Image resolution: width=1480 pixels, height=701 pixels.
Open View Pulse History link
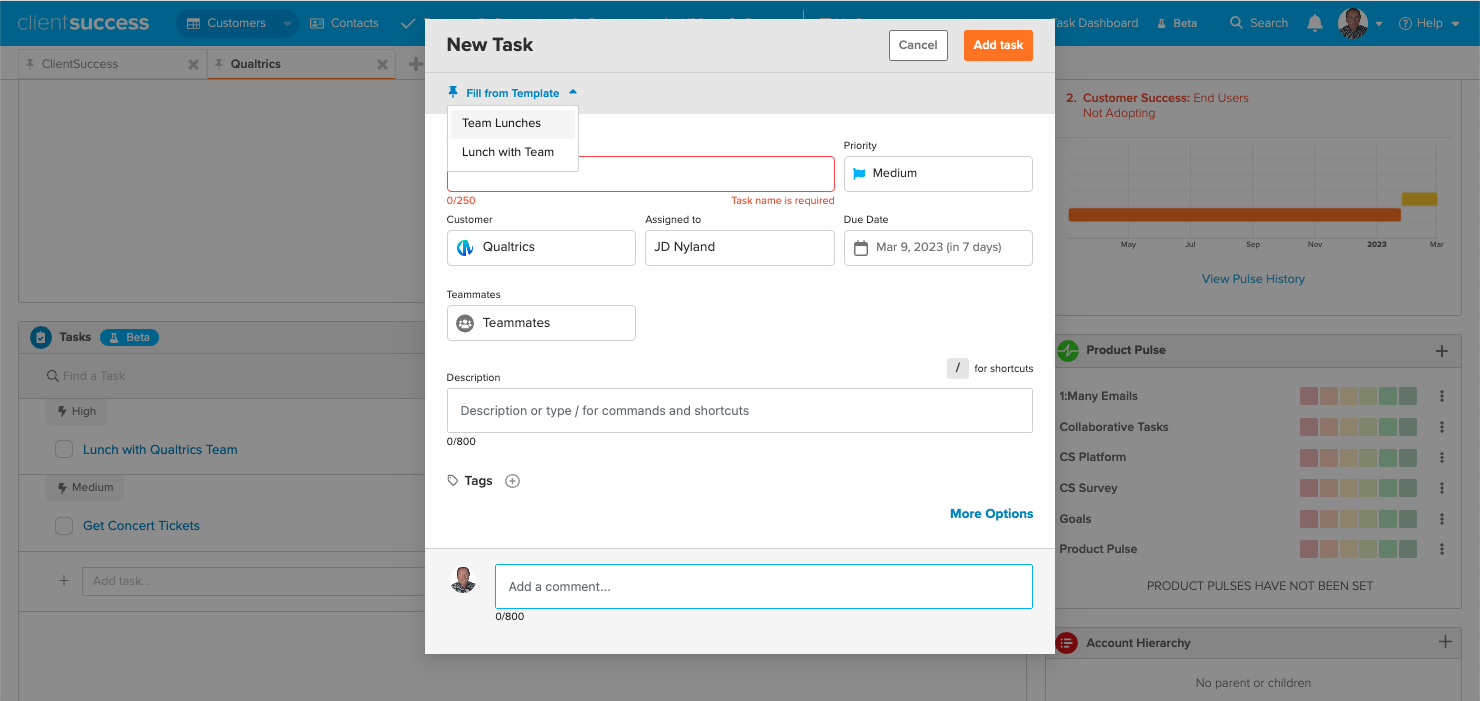tap(1253, 279)
